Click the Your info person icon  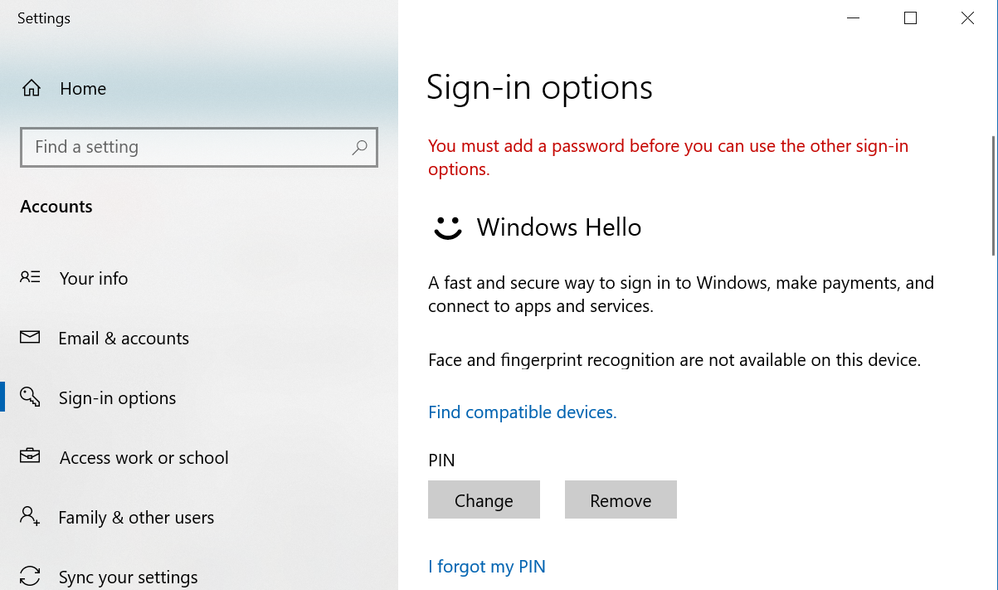tap(30, 278)
